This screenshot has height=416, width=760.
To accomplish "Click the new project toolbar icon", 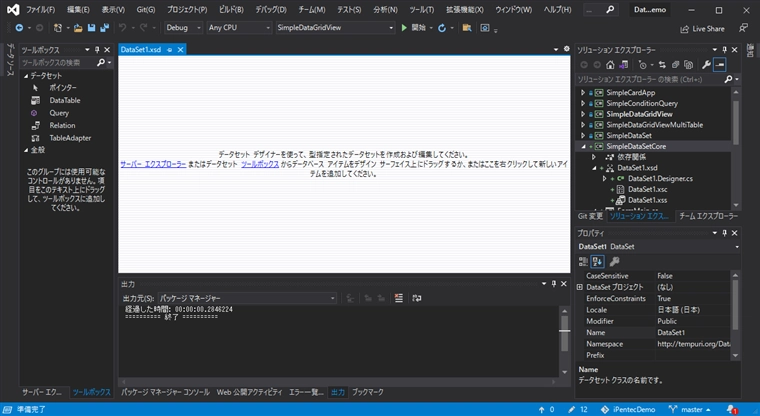I will click(58, 28).
